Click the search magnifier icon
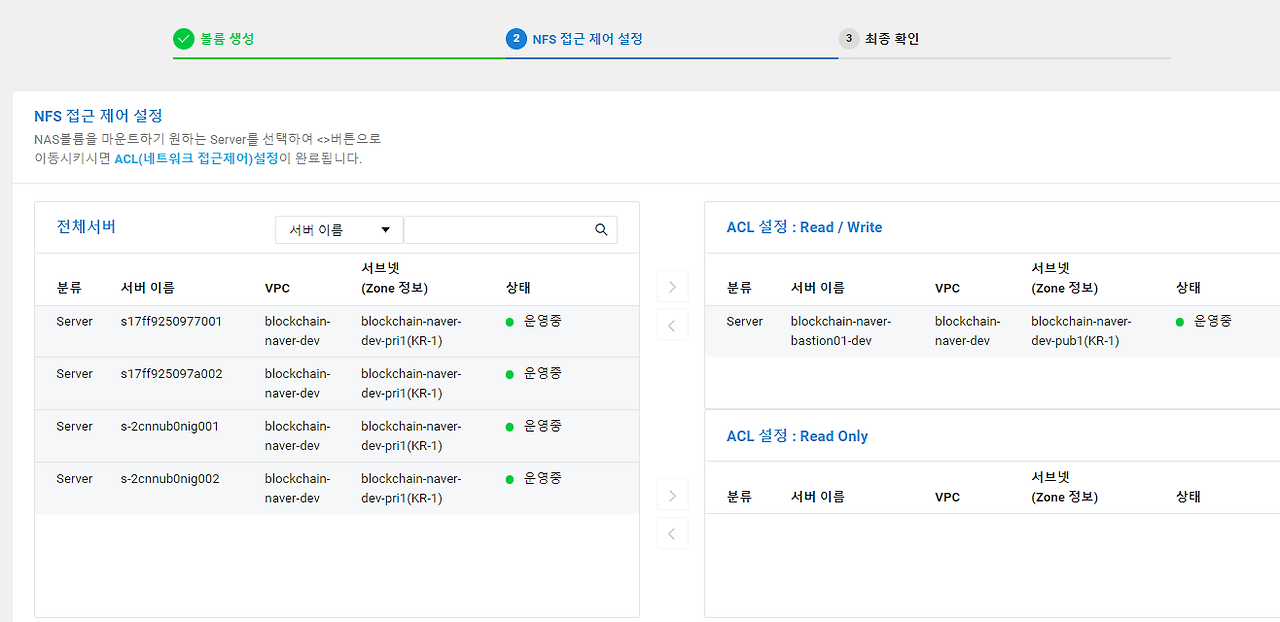The height and width of the screenshot is (622, 1280). pyautogui.click(x=601, y=230)
